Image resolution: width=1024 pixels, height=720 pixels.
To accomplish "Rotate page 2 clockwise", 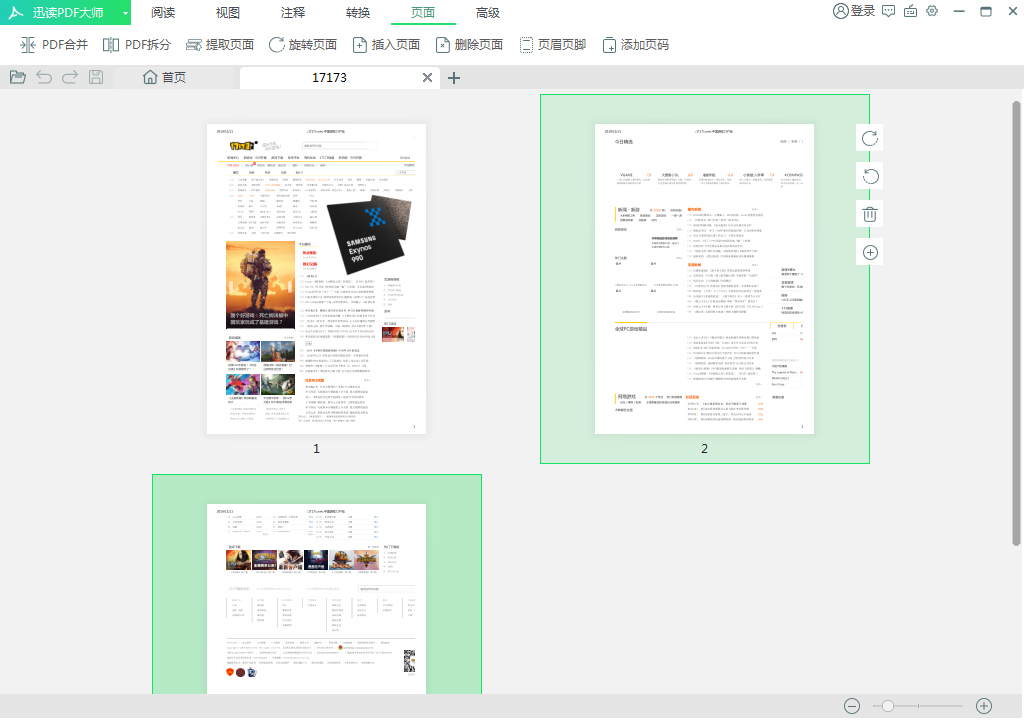I will point(869,138).
